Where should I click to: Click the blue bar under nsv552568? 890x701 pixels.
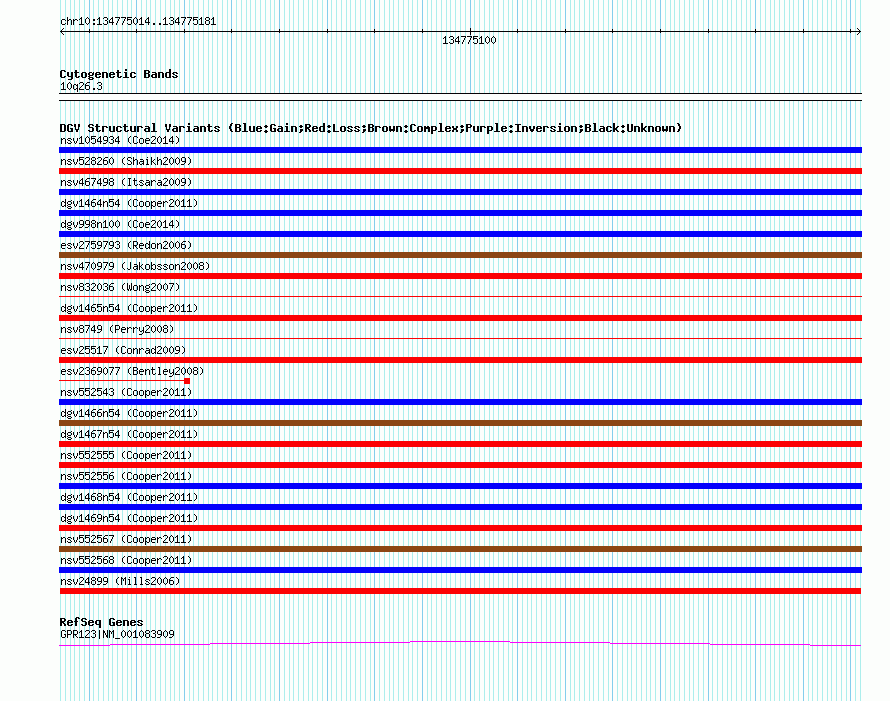tap(460, 570)
